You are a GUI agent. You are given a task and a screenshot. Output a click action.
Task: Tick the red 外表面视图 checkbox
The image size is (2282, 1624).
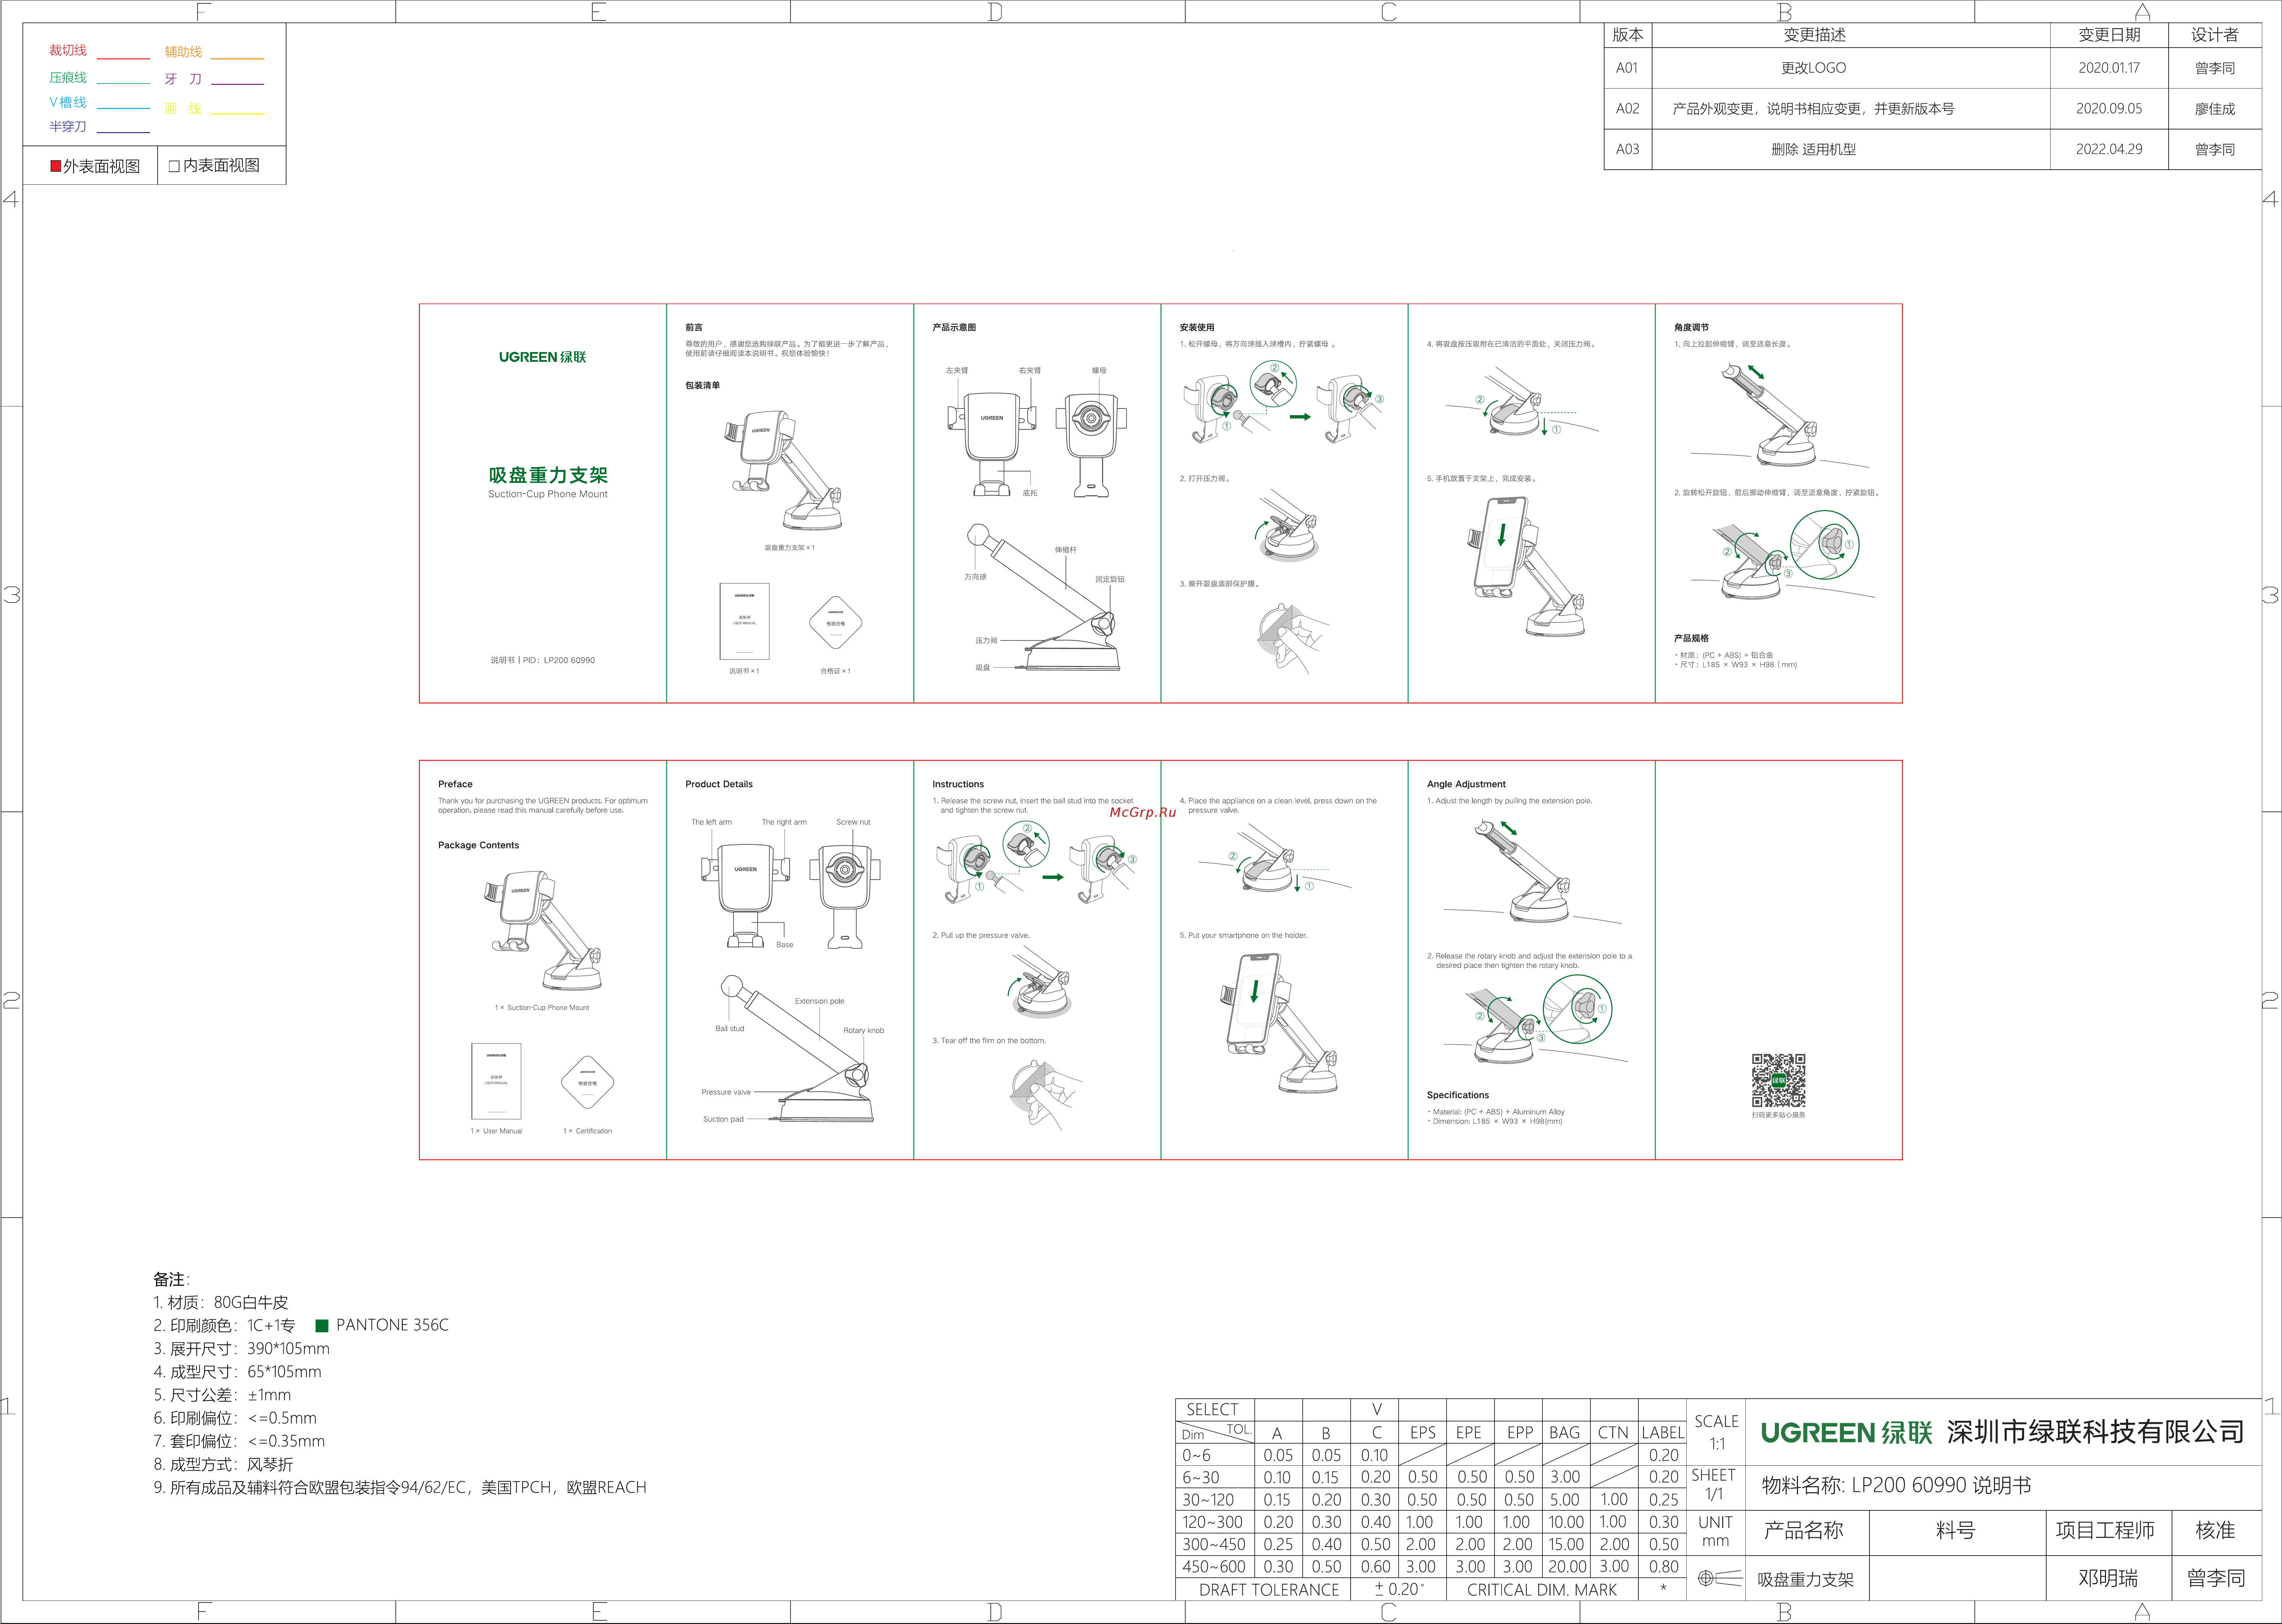(56, 166)
